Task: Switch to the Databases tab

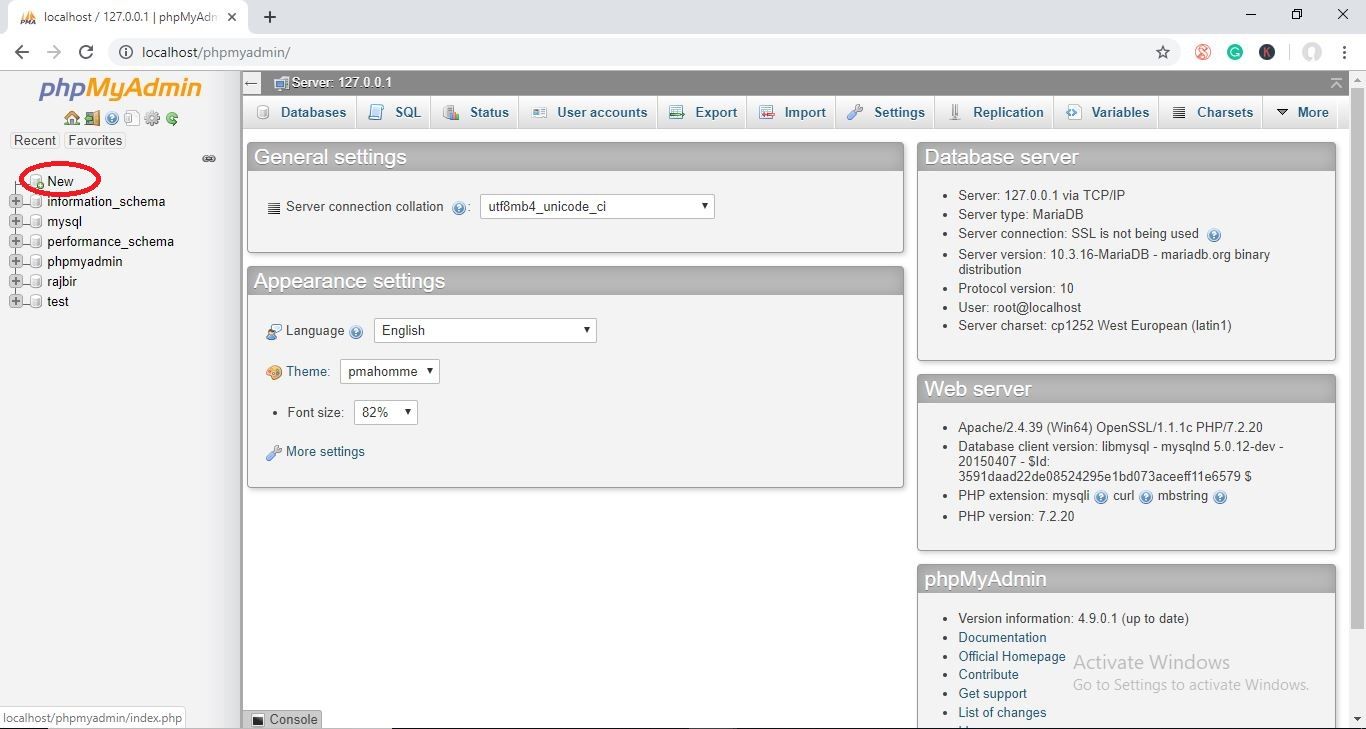Action: tap(301, 112)
